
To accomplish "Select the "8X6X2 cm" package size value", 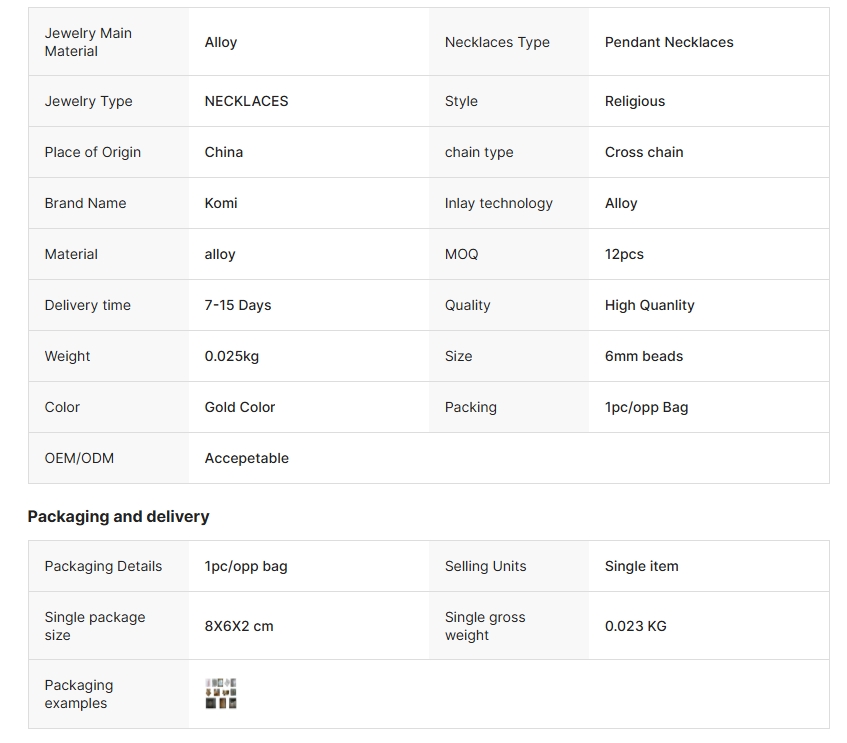I will (x=239, y=626).
